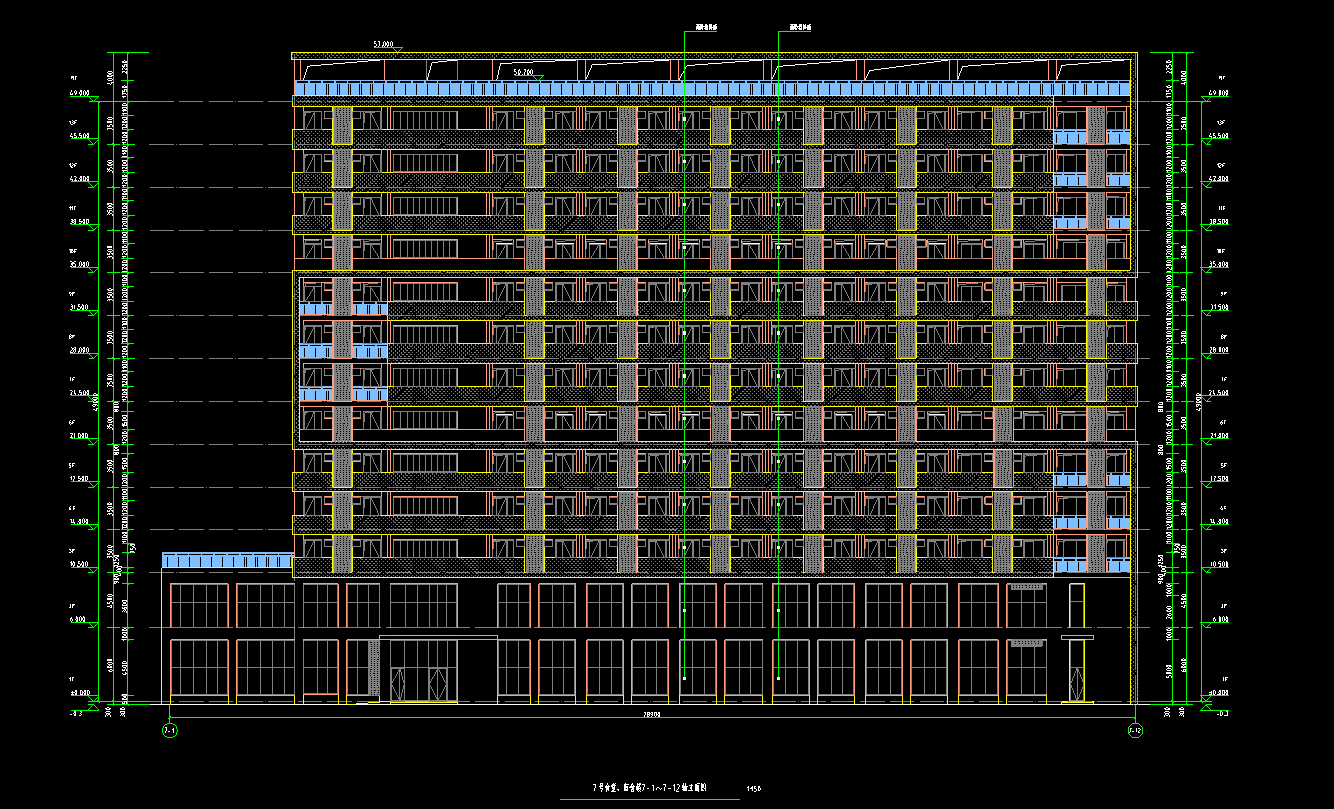Click the 7-1 grid axis bubble
1334x809 pixels.
coord(169,731)
